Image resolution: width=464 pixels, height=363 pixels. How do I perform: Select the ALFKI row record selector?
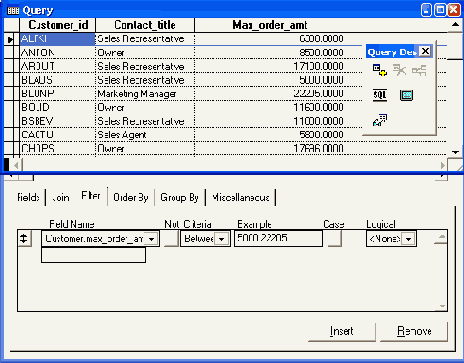tap(11, 39)
